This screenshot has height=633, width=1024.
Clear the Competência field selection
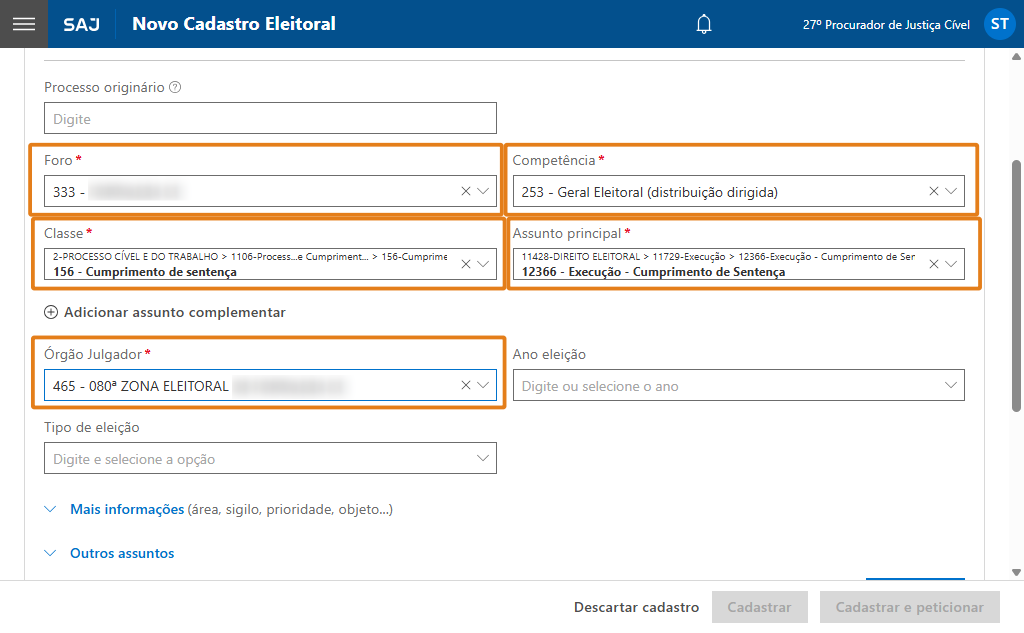click(934, 191)
